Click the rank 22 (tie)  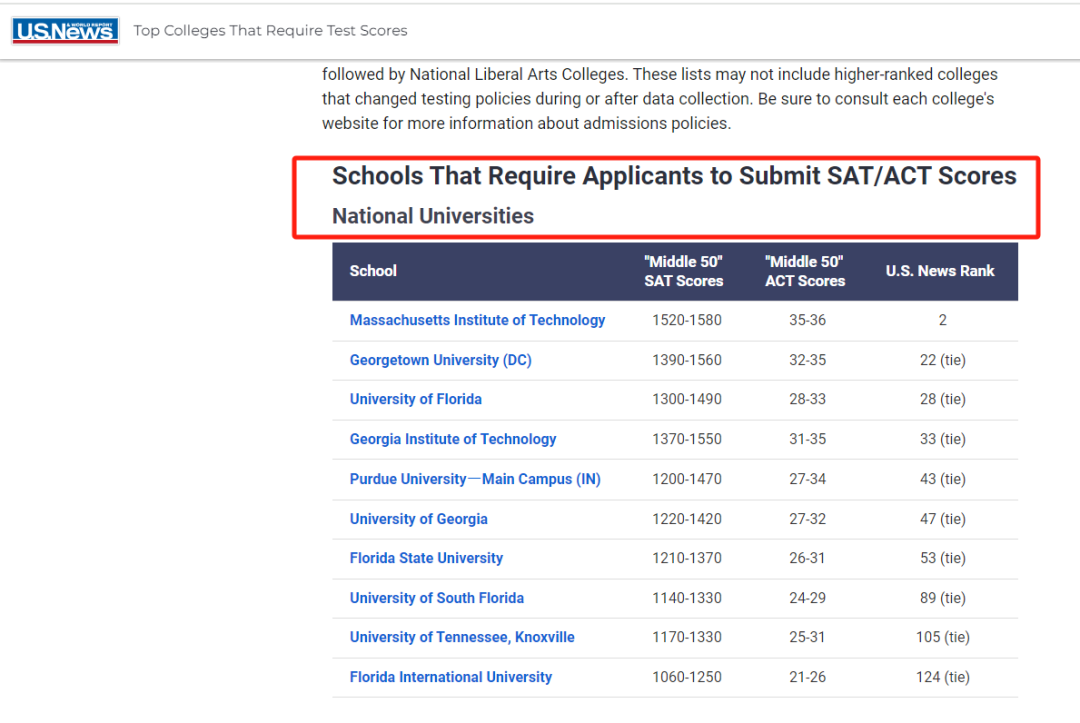[942, 360]
